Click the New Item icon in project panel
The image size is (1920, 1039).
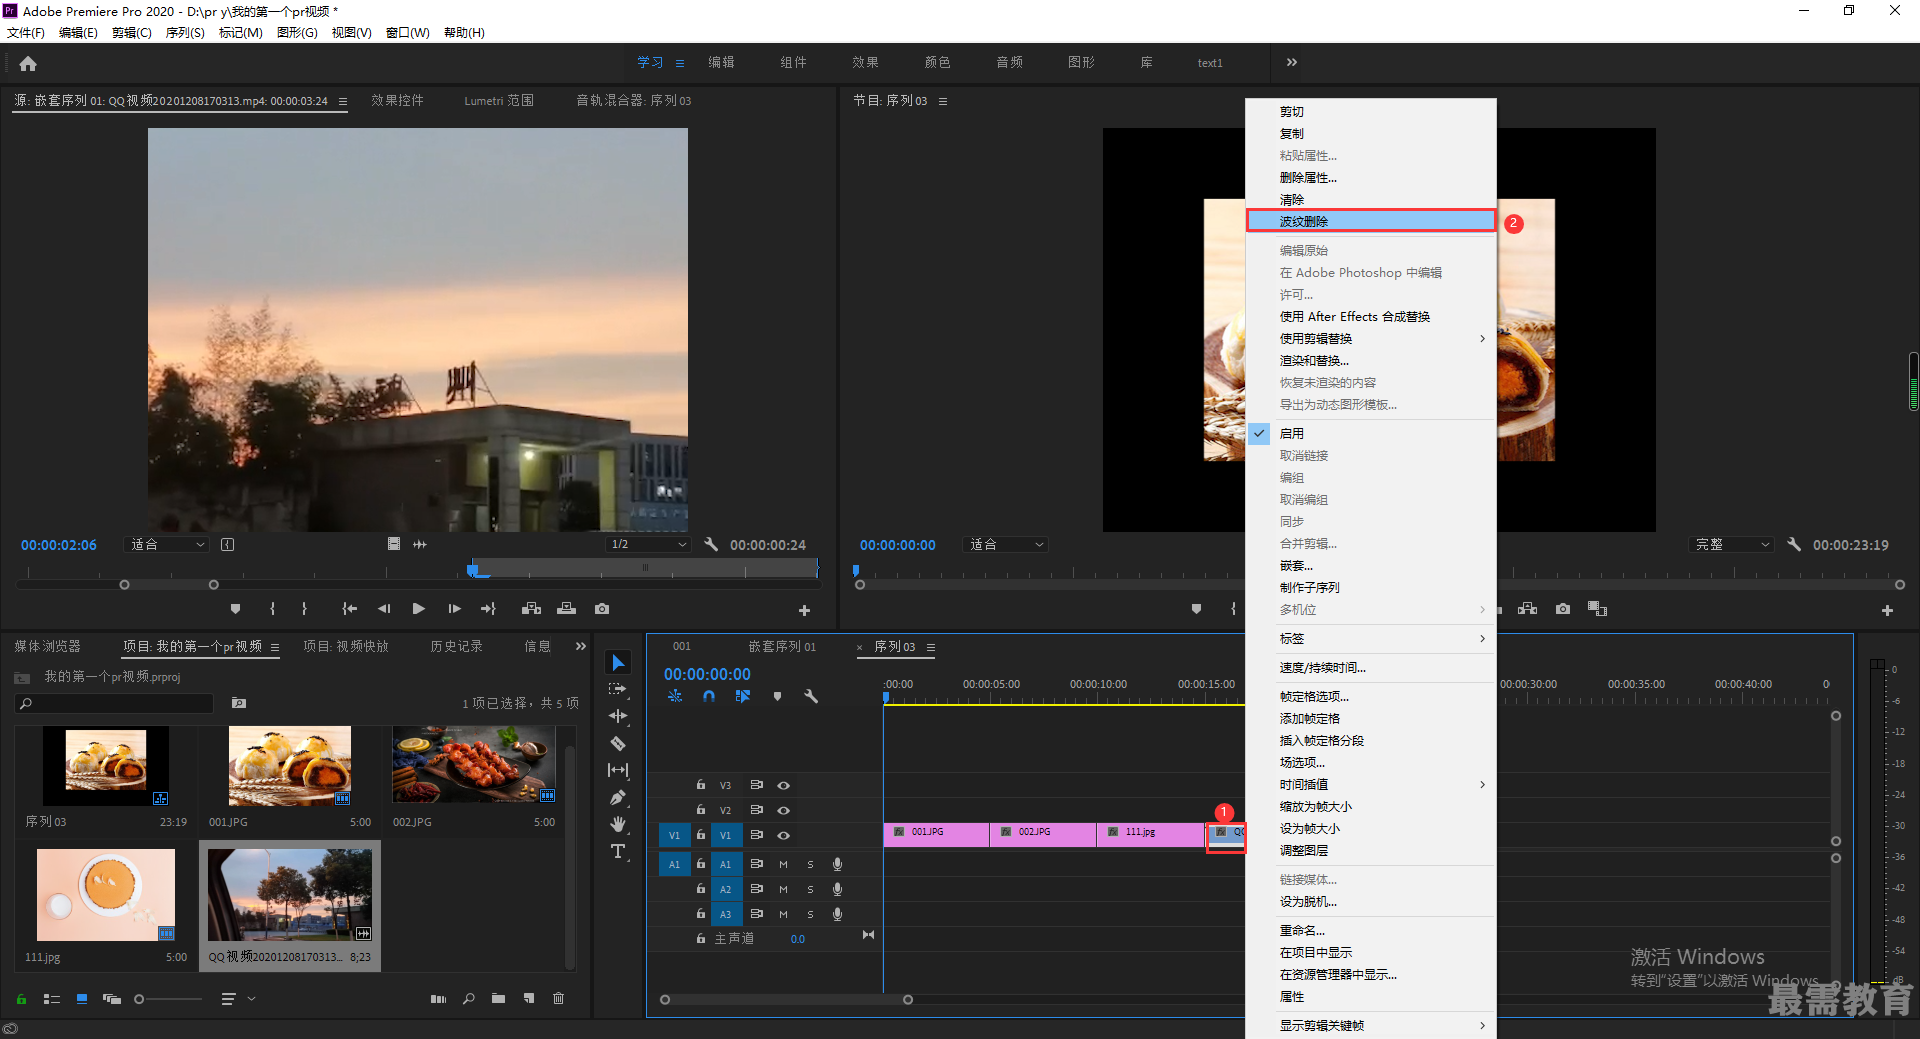pyautogui.click(x=529, y=998)
